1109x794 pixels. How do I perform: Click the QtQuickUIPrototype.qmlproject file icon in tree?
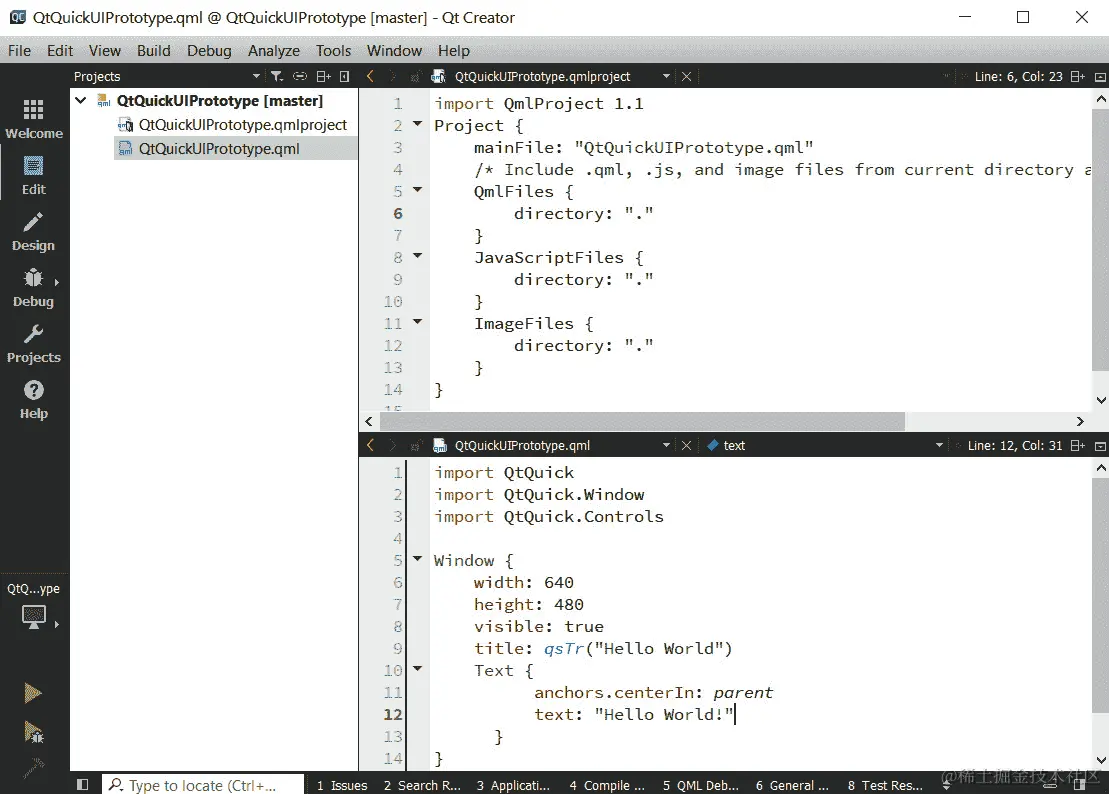(x=125, y=125)
